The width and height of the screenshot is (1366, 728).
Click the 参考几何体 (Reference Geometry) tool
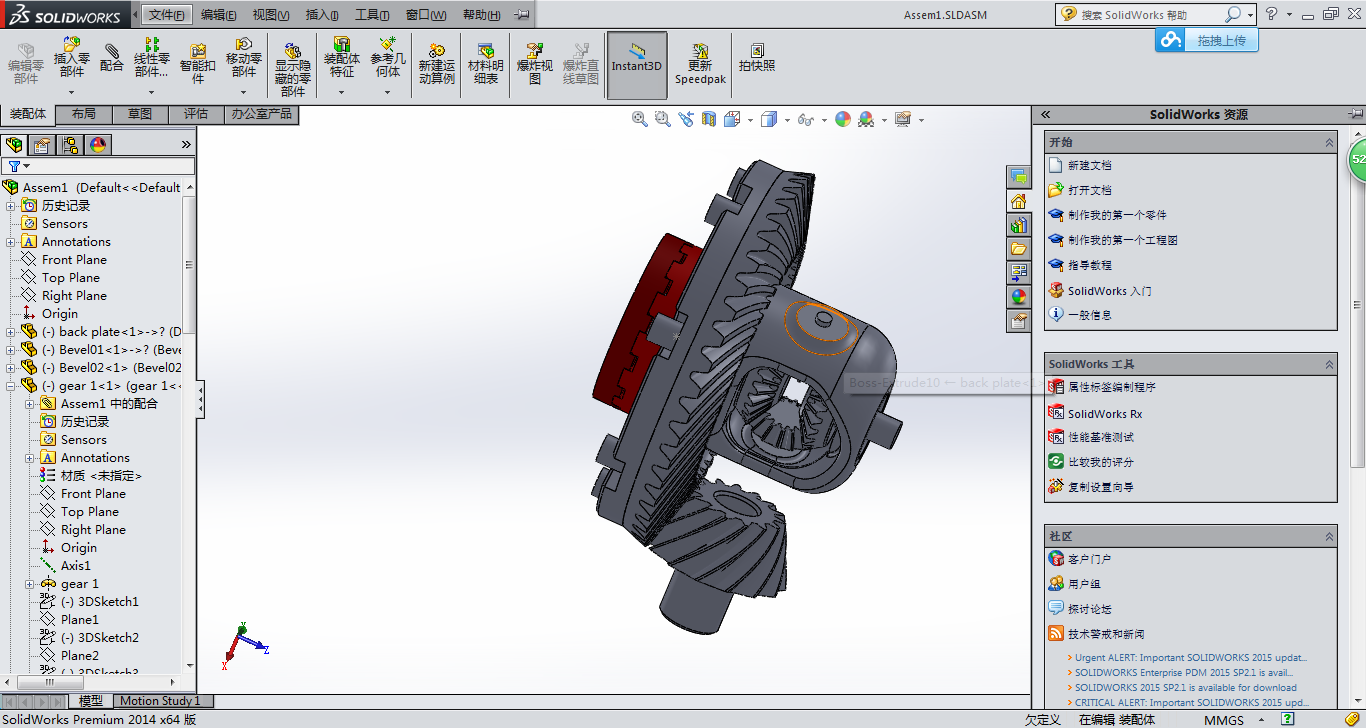[x=388, y=58]
